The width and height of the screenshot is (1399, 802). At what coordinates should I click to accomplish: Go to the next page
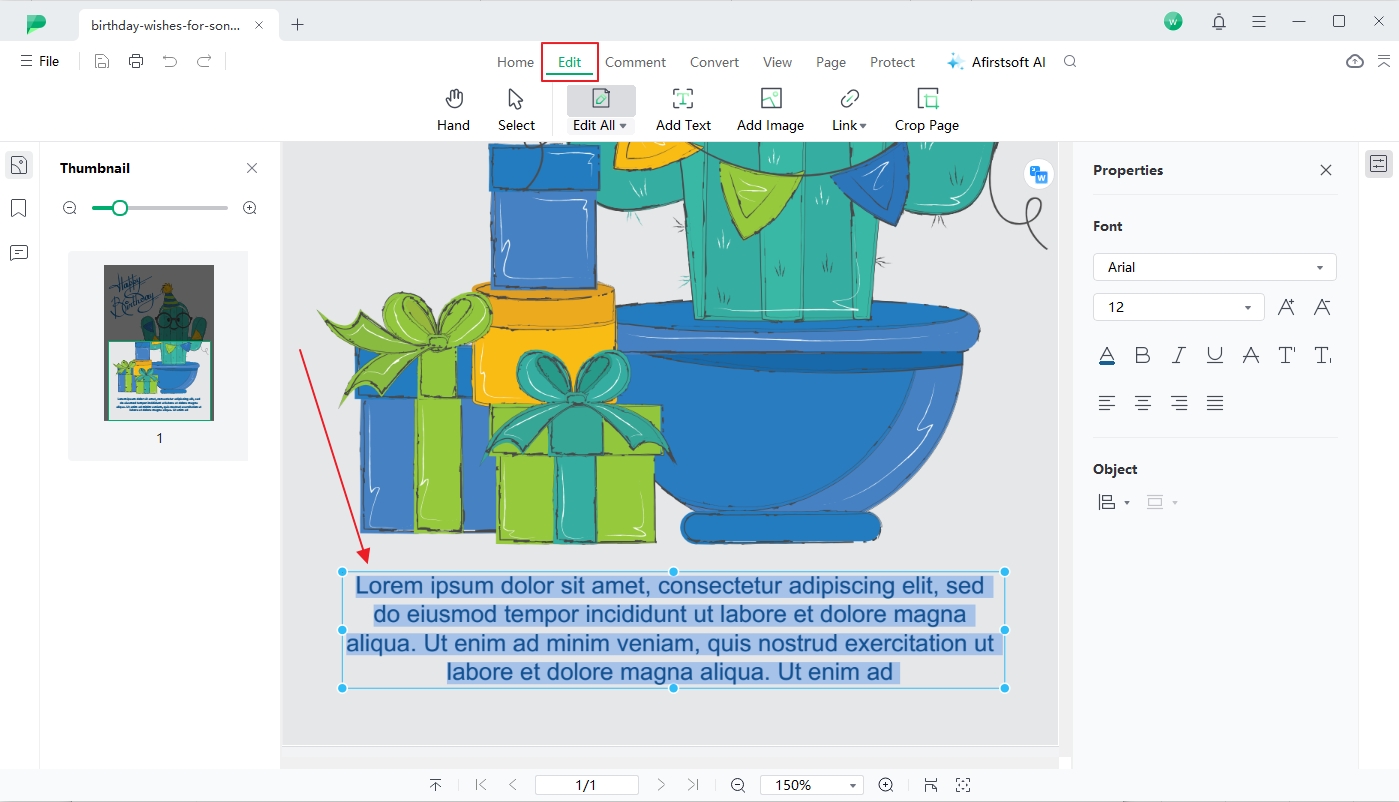[x=661, y=785]
